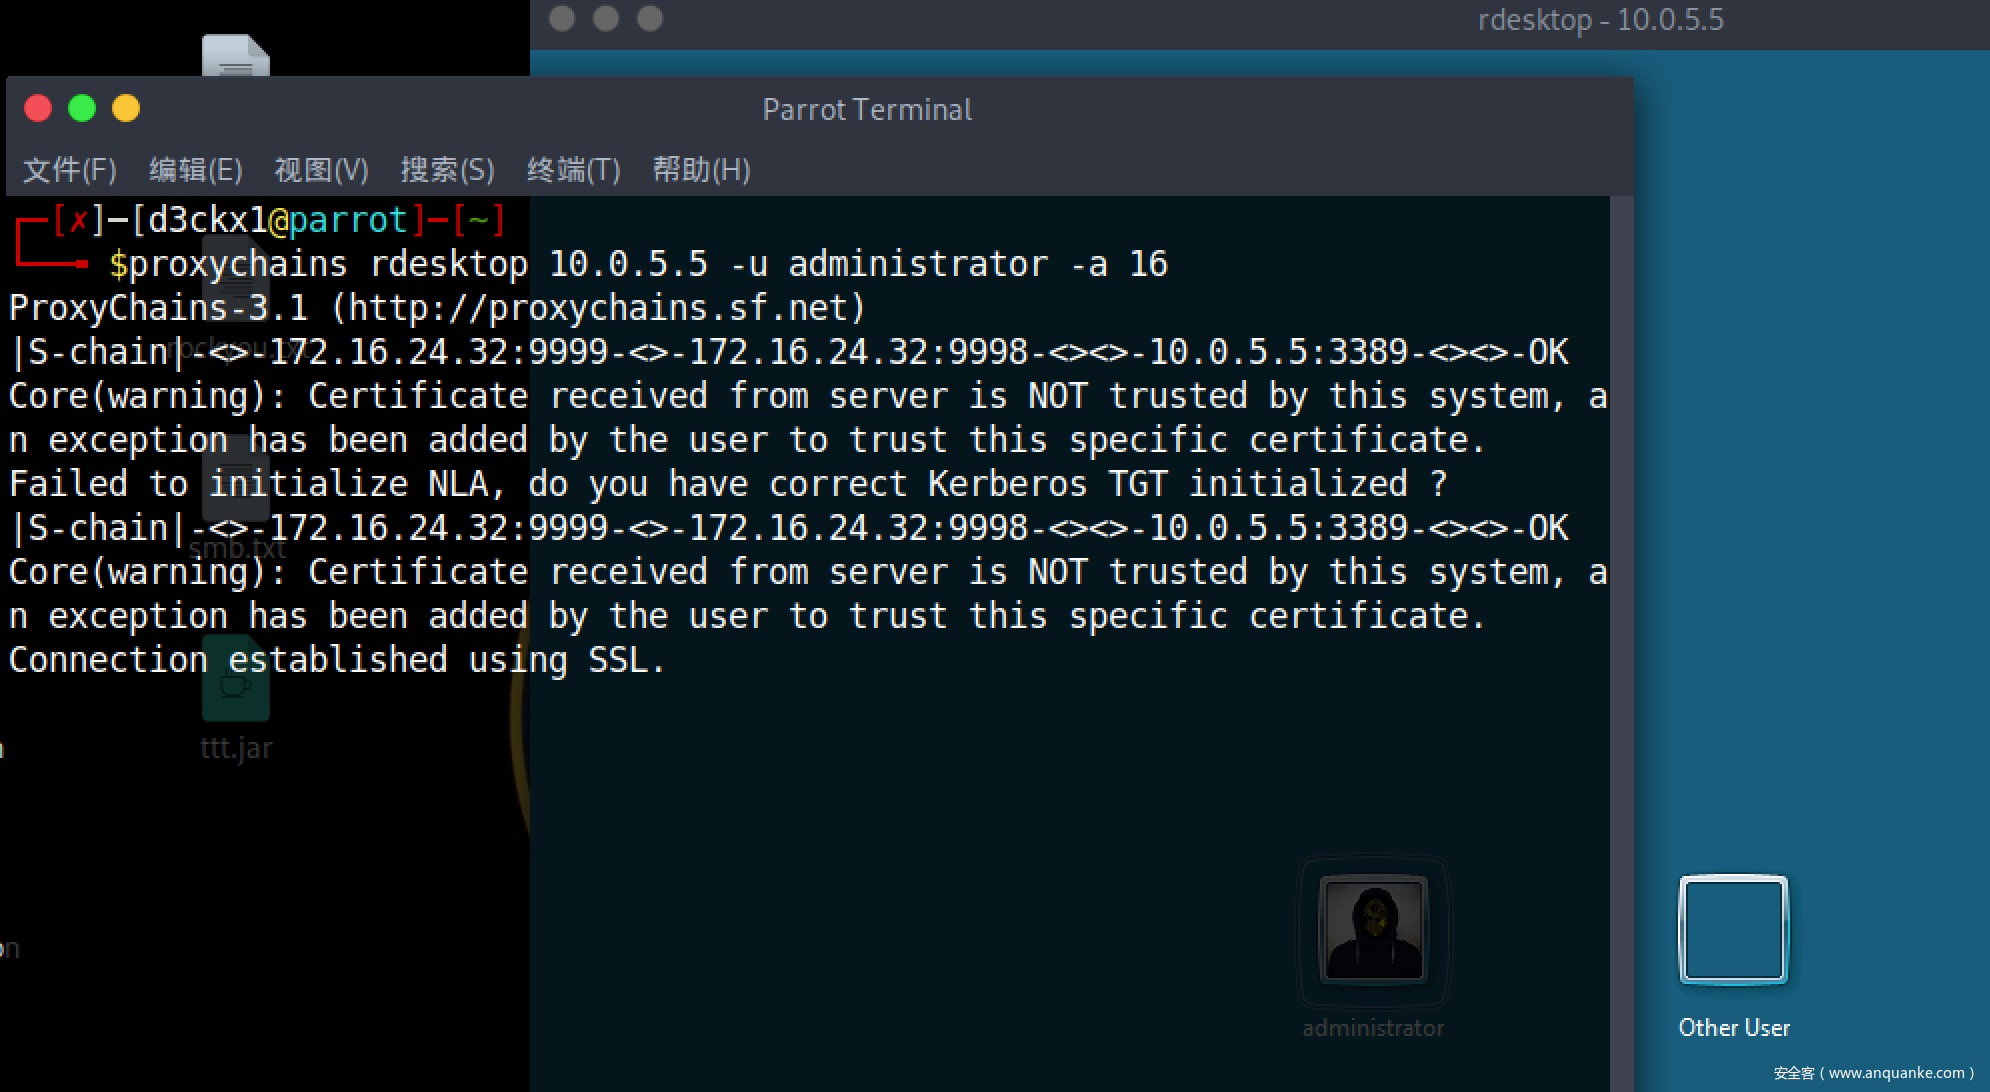This screenshot has height=1092, width=1990.
Task: Focus the rdesktop - 10.0.5.5 title bar
Action: click(x=1600, y=20)
